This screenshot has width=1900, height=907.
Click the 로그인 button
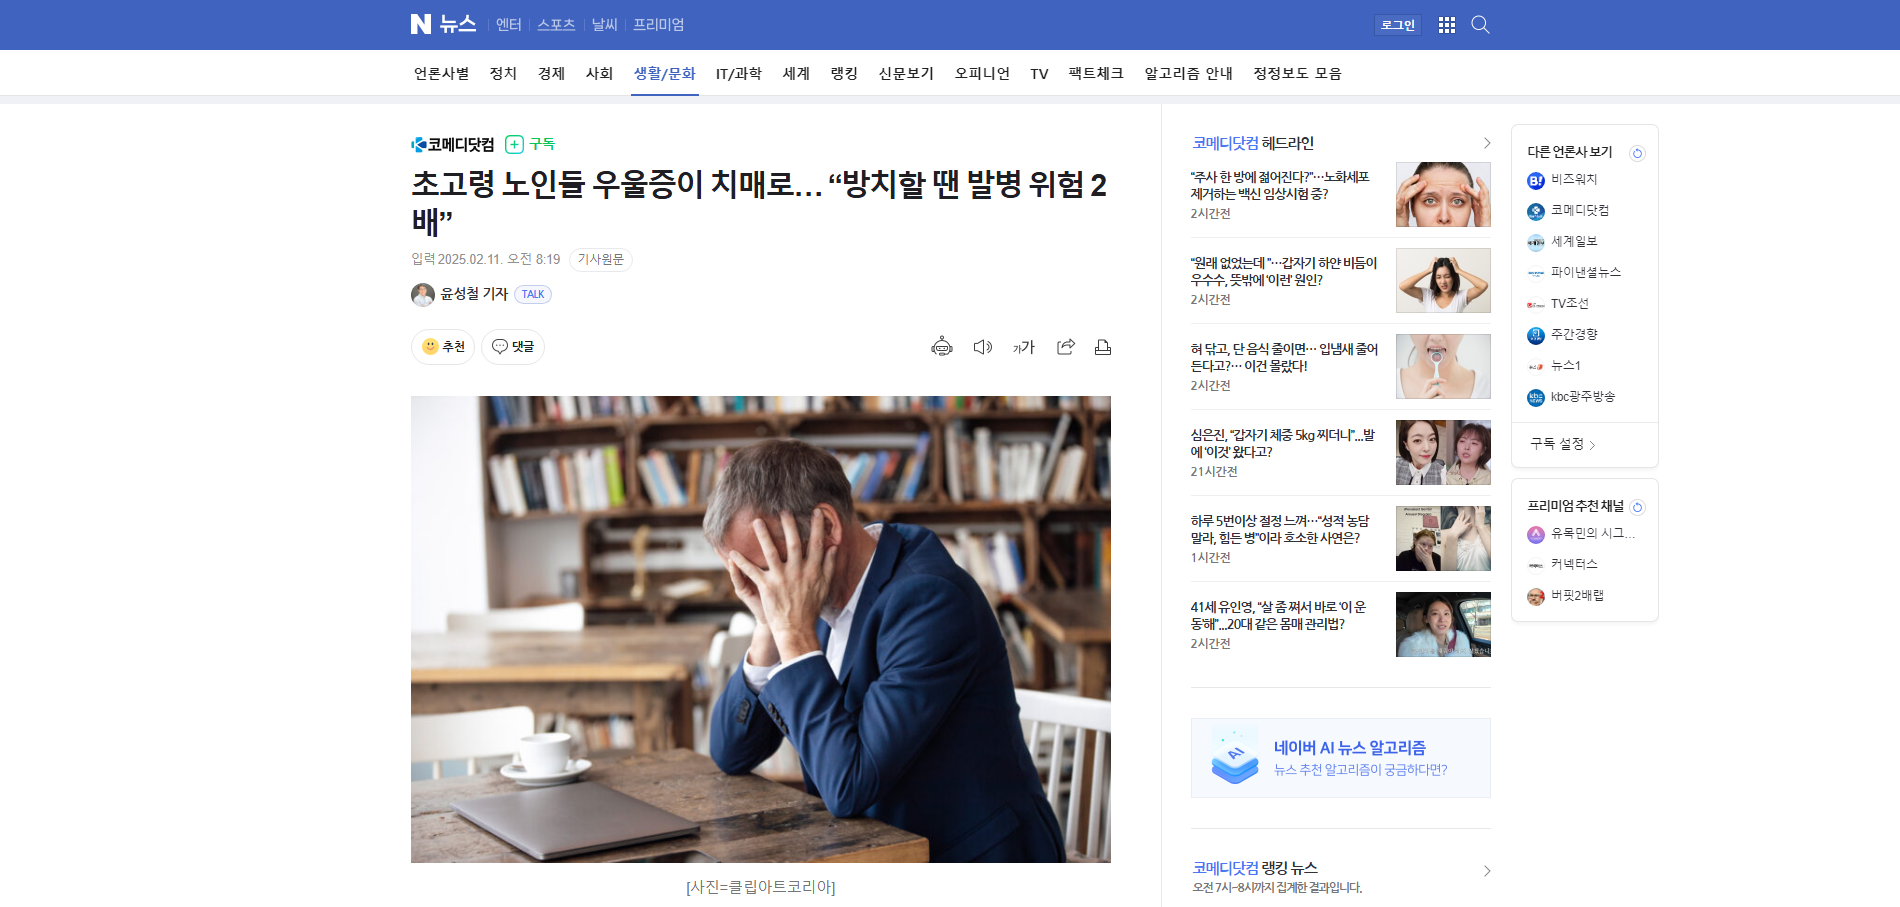point(1398,25)
